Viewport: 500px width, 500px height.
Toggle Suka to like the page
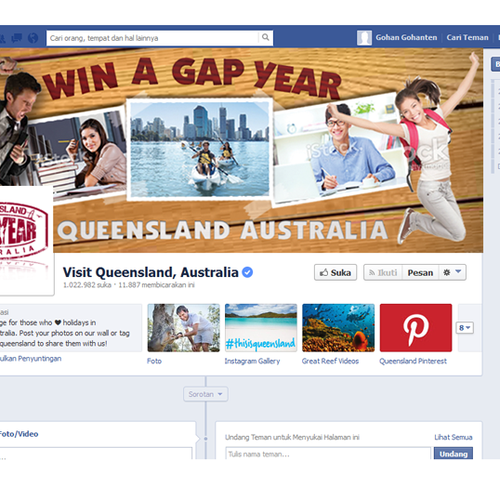(335, 273)
